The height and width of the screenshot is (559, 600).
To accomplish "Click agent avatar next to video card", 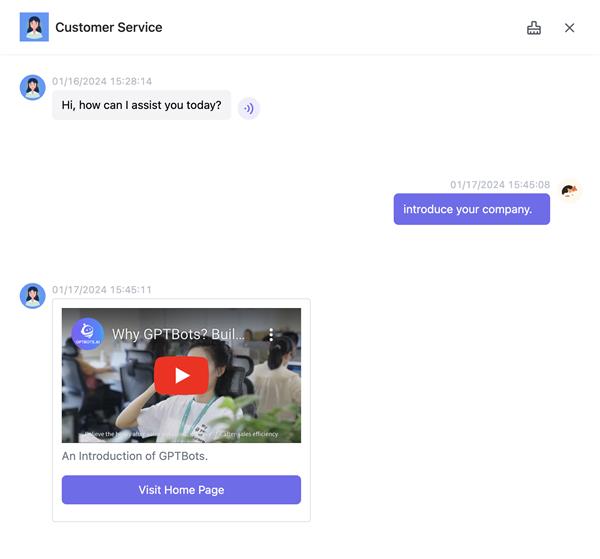I will (x=33, y=296).
